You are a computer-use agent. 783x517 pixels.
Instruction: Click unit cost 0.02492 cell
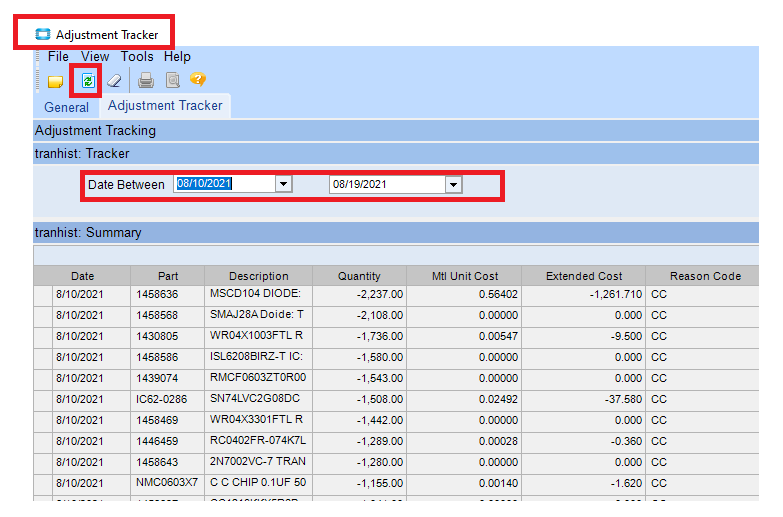[464, 399]
